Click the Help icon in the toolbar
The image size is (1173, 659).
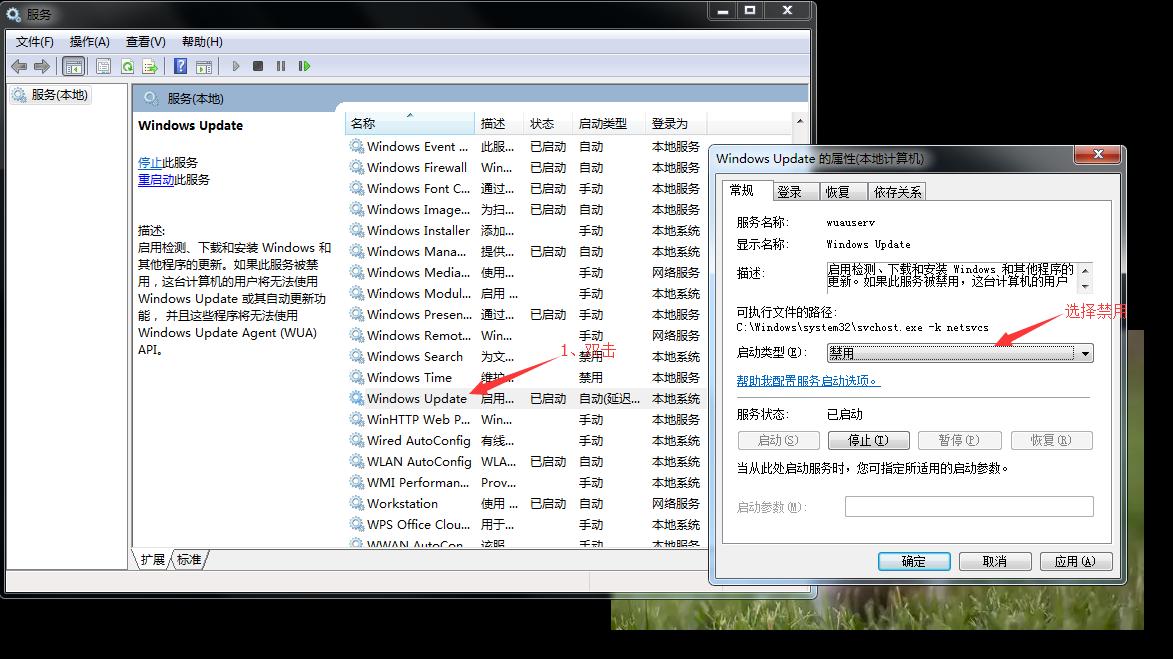pyautogui.click(x=180, y=66)
